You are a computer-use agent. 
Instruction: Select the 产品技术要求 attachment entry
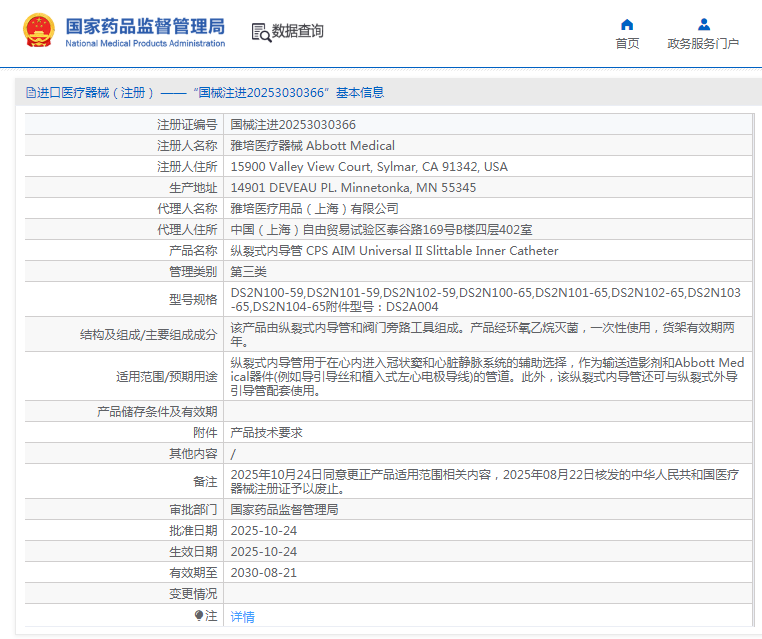coord(266,432)
